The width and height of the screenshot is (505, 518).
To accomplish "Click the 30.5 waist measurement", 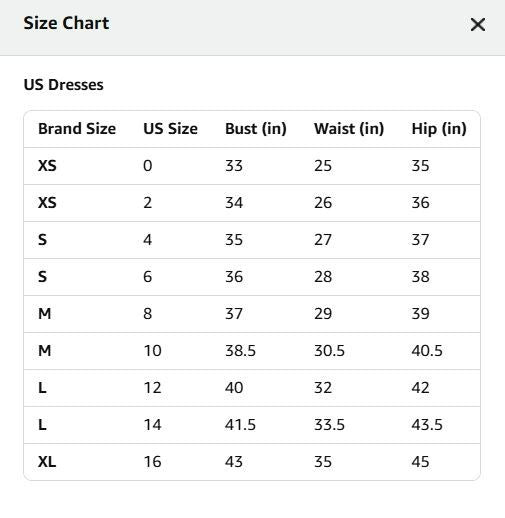I will tap(329, 351).
